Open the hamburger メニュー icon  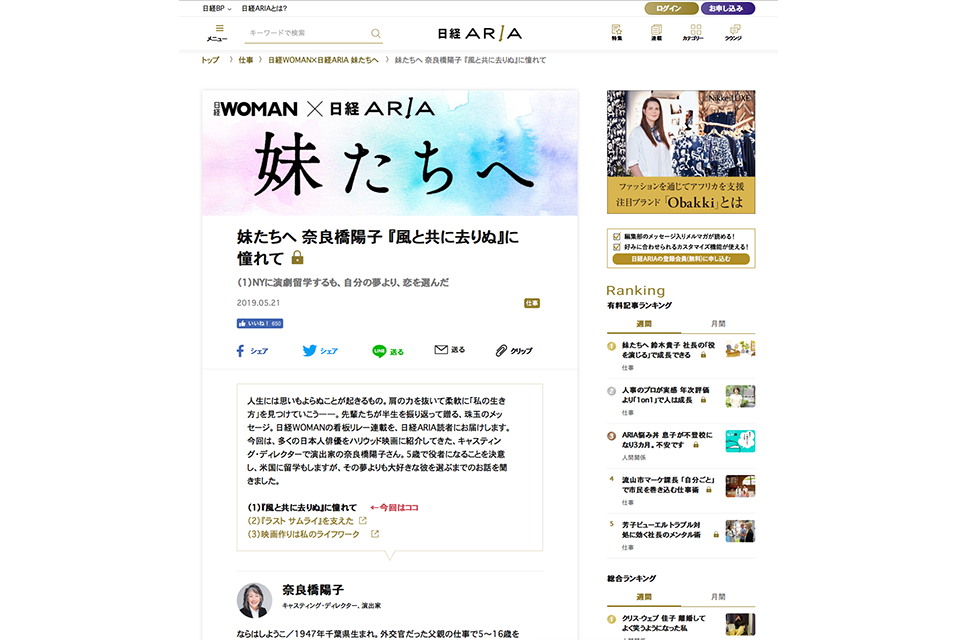click(x=217, y=33)
